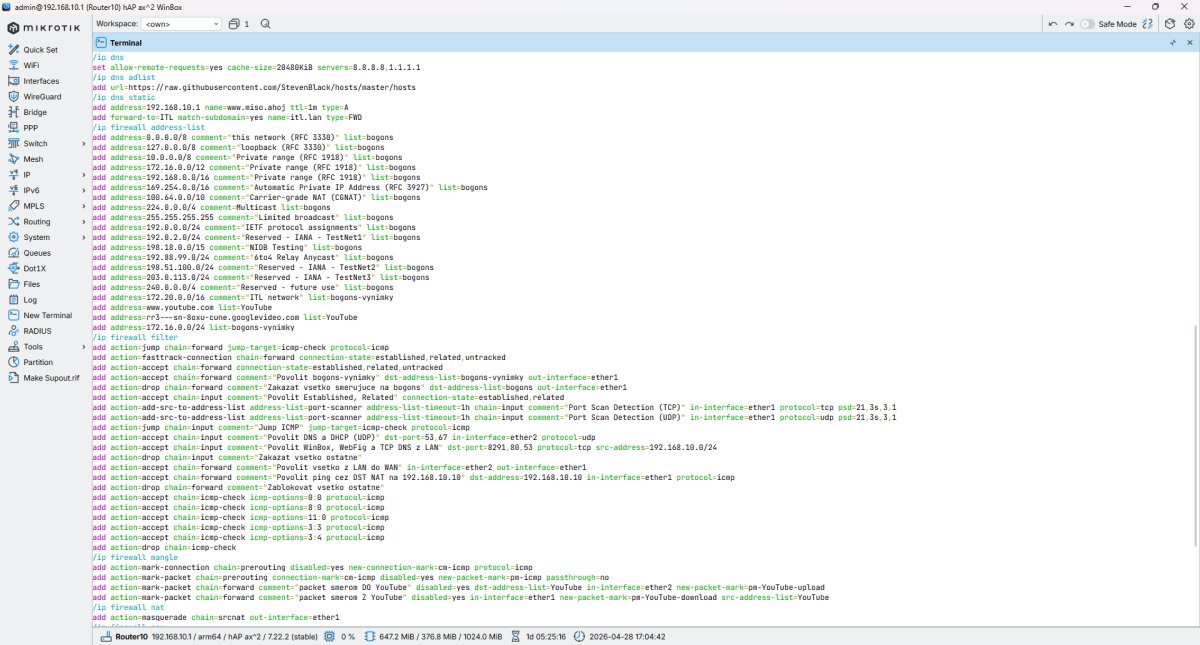Detach the Terminal window with the pin icon
The image size is (1200, 645).
click(x=1173, y=43)
